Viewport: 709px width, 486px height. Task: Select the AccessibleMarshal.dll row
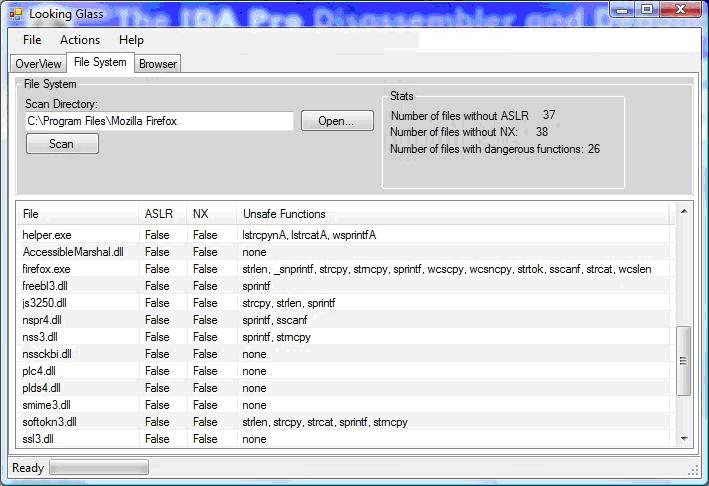344,252
